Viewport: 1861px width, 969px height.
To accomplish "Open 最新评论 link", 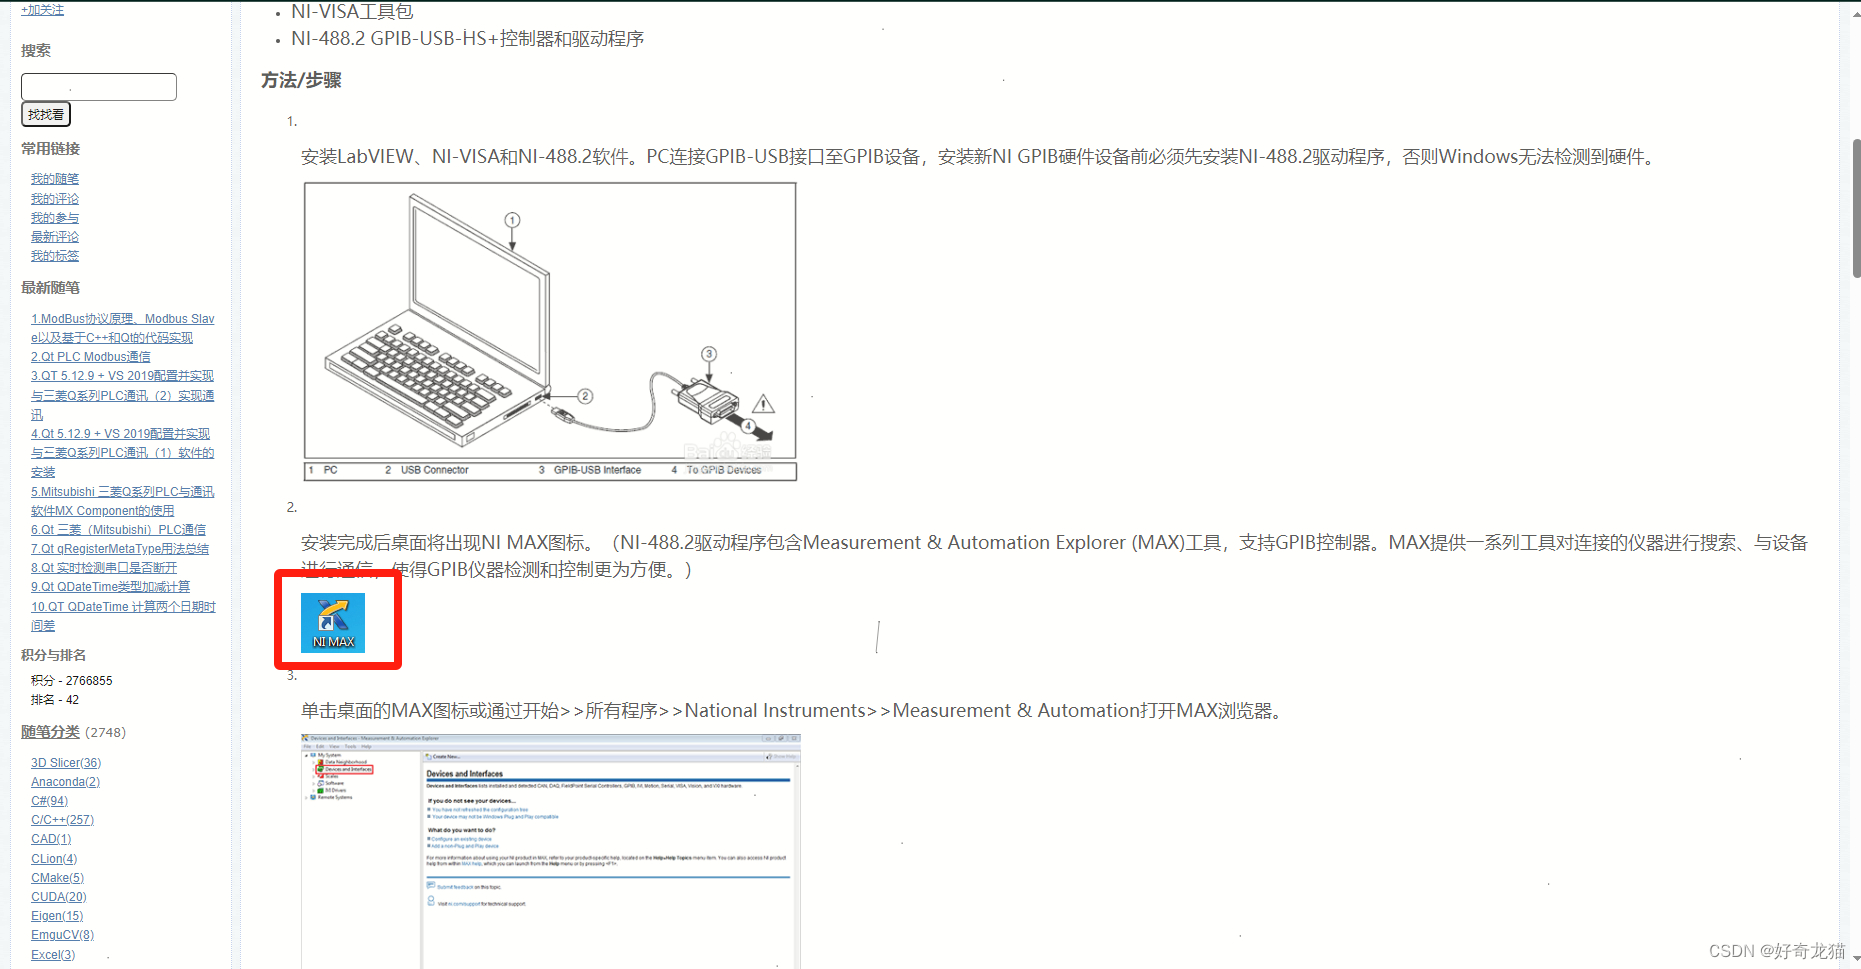I will click(55, 237).
